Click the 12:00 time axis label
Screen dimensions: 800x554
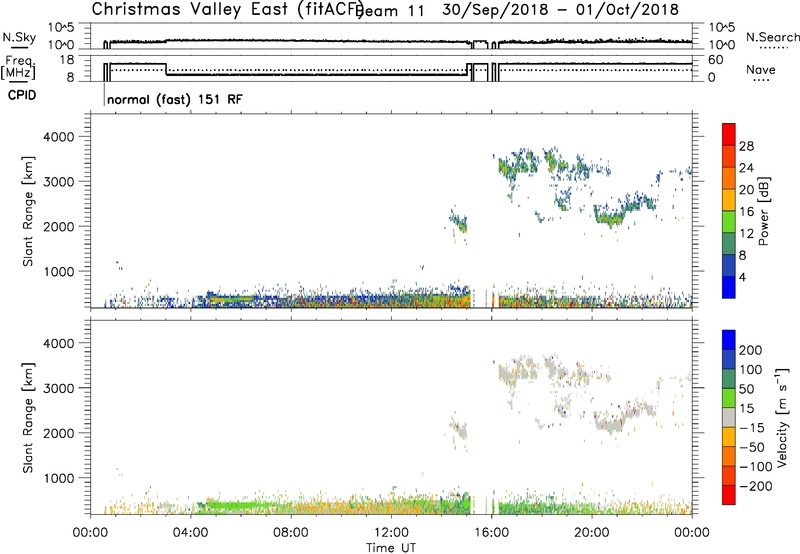pyautogui.click(x=391, y=533)
